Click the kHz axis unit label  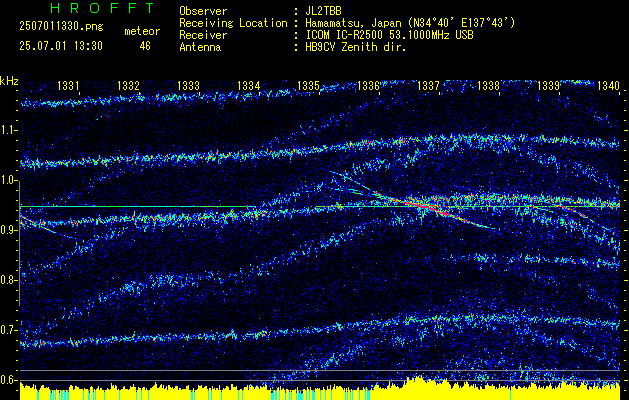9,81
